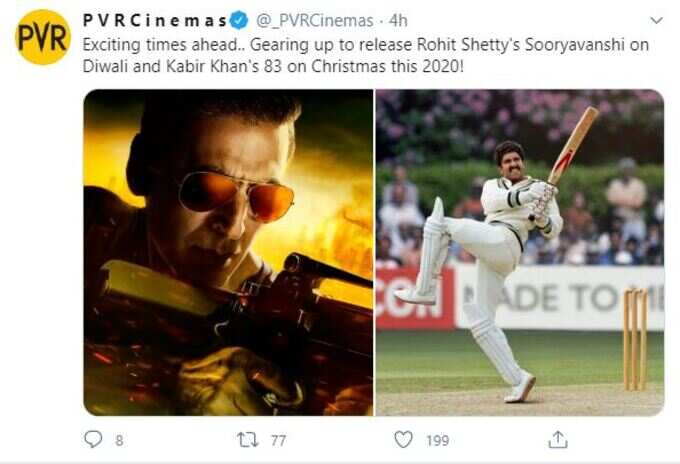The height and width of the screenshot is (464, 680).
Task: Share the tweet with upload icon
Action: tap(558, 439)
